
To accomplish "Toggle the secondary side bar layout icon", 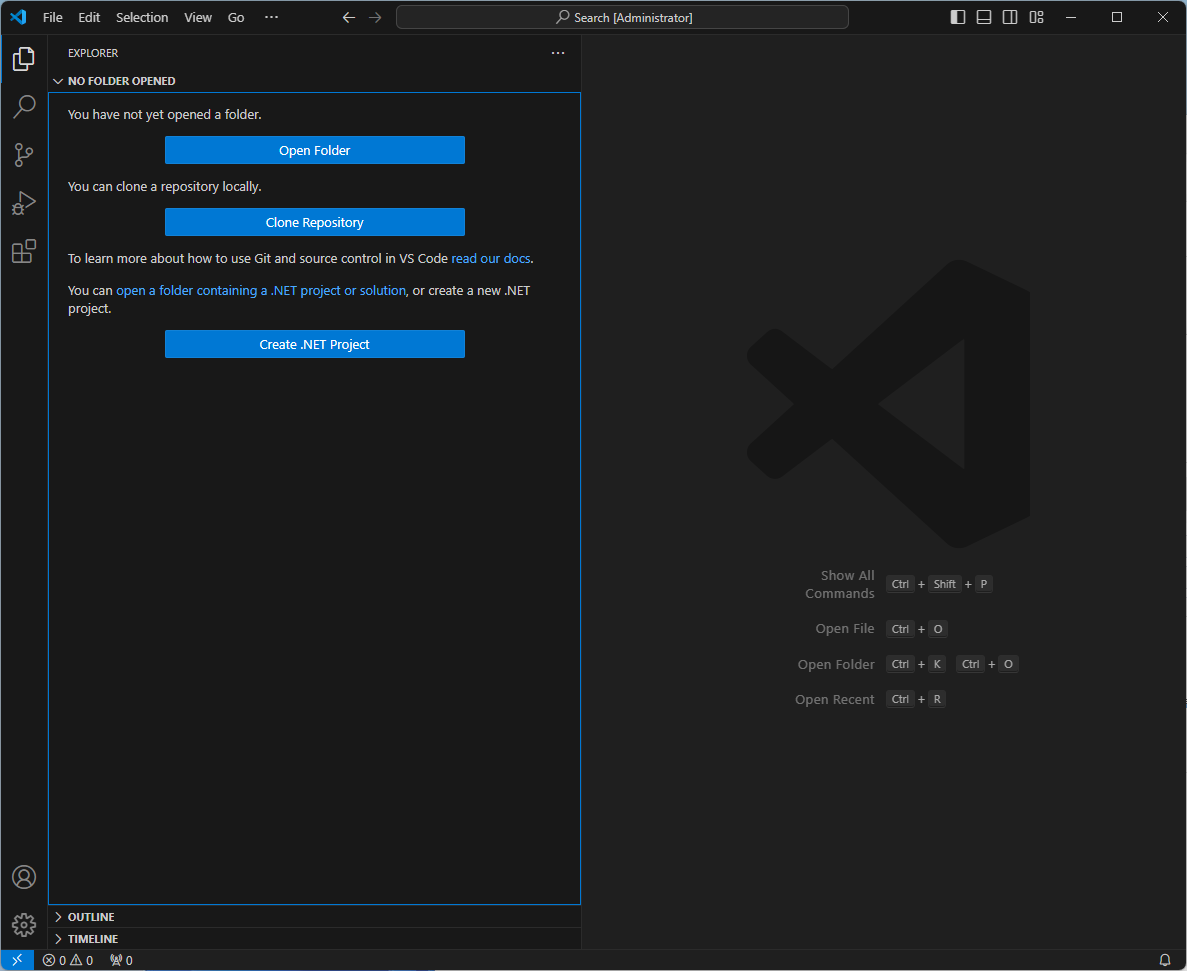I will point(1010,17).
